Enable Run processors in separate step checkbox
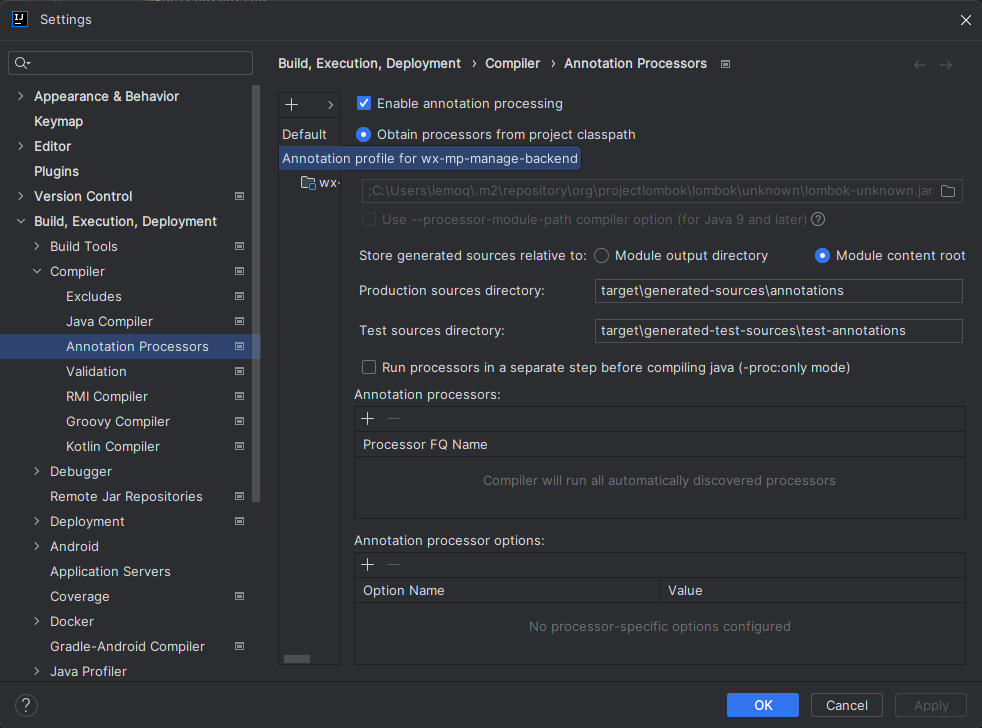The image size is (982, 728). (369, 367)
